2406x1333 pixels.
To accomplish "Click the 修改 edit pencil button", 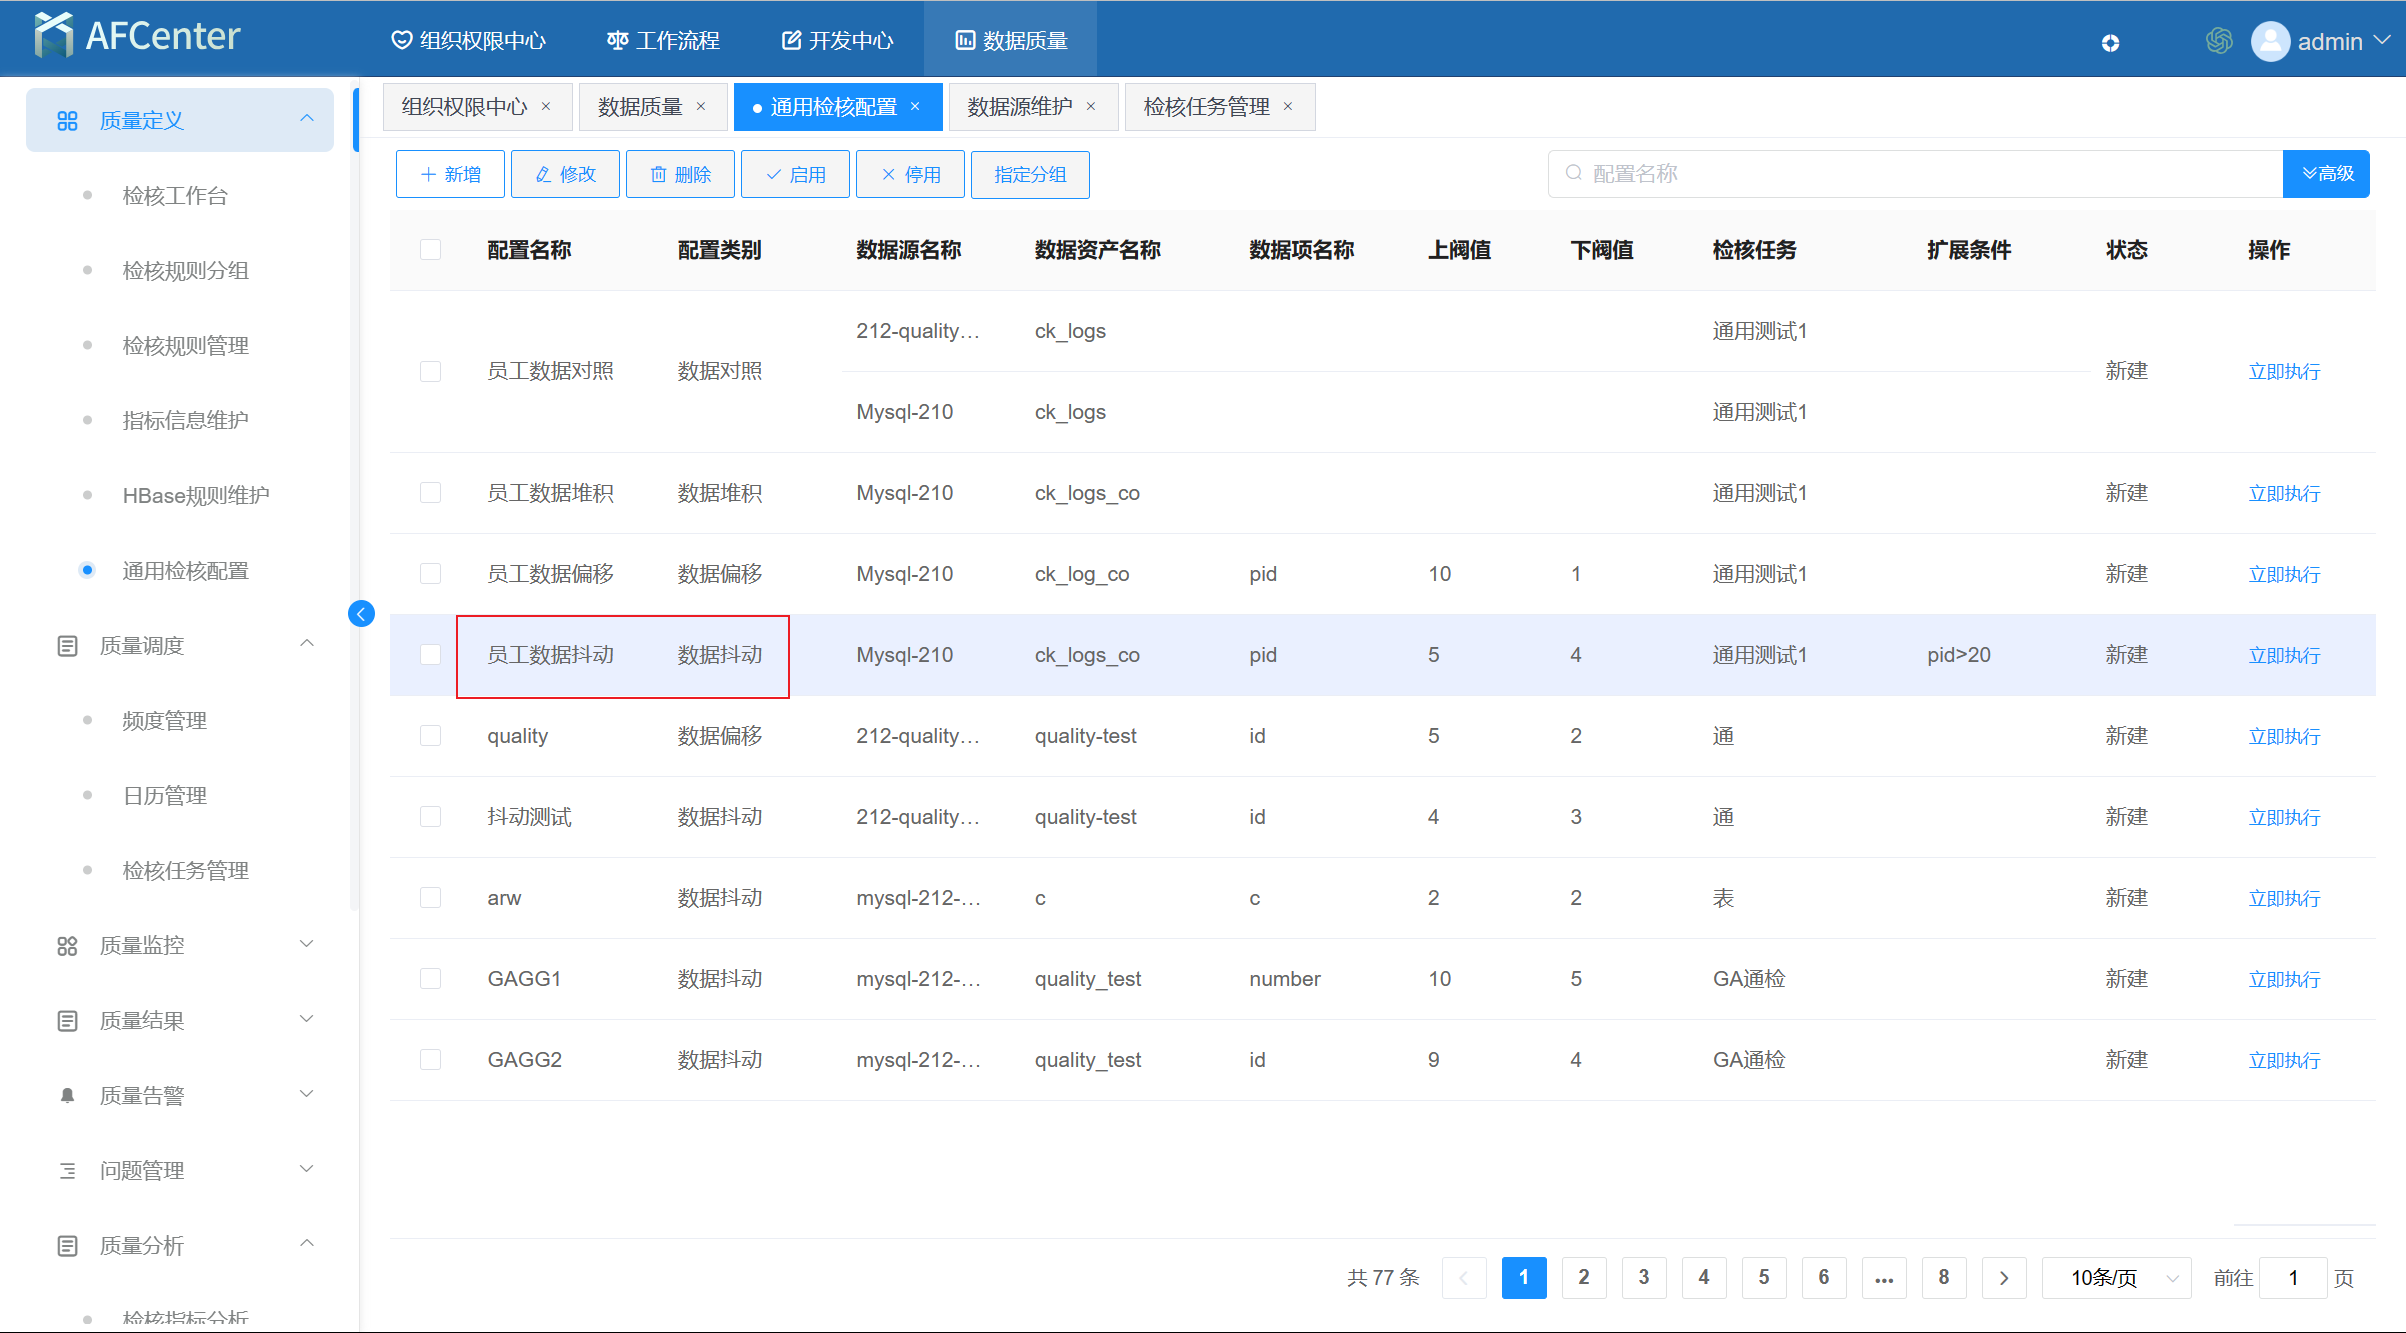I will click(565, 175).
